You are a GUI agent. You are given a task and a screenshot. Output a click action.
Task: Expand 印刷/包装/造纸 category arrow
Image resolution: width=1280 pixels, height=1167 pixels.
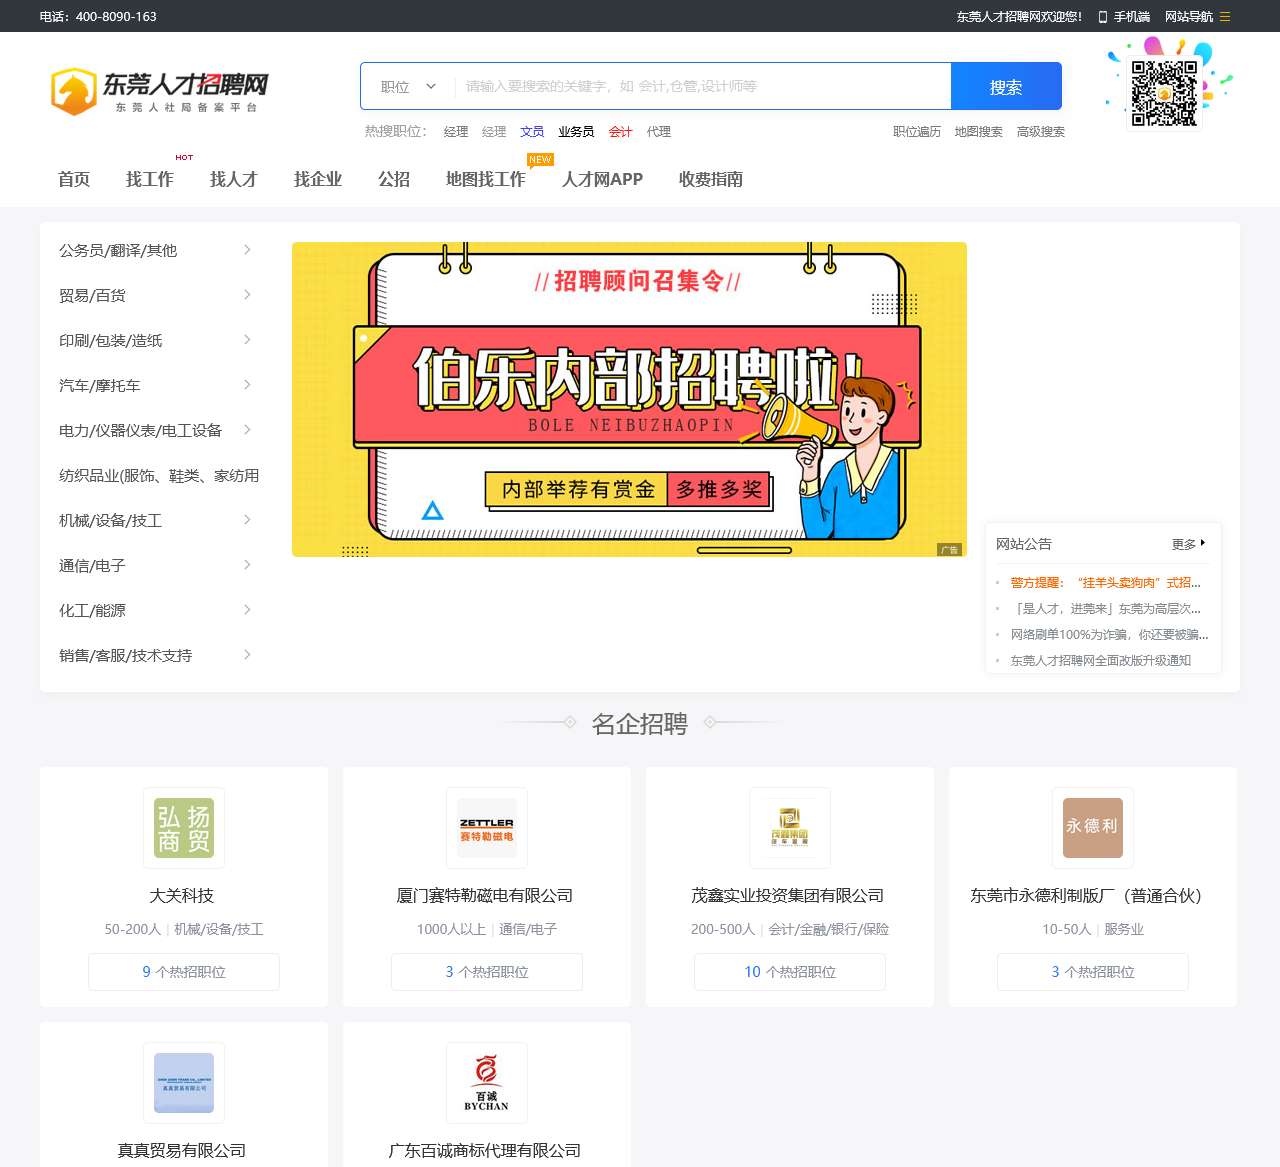click(247, 340)
